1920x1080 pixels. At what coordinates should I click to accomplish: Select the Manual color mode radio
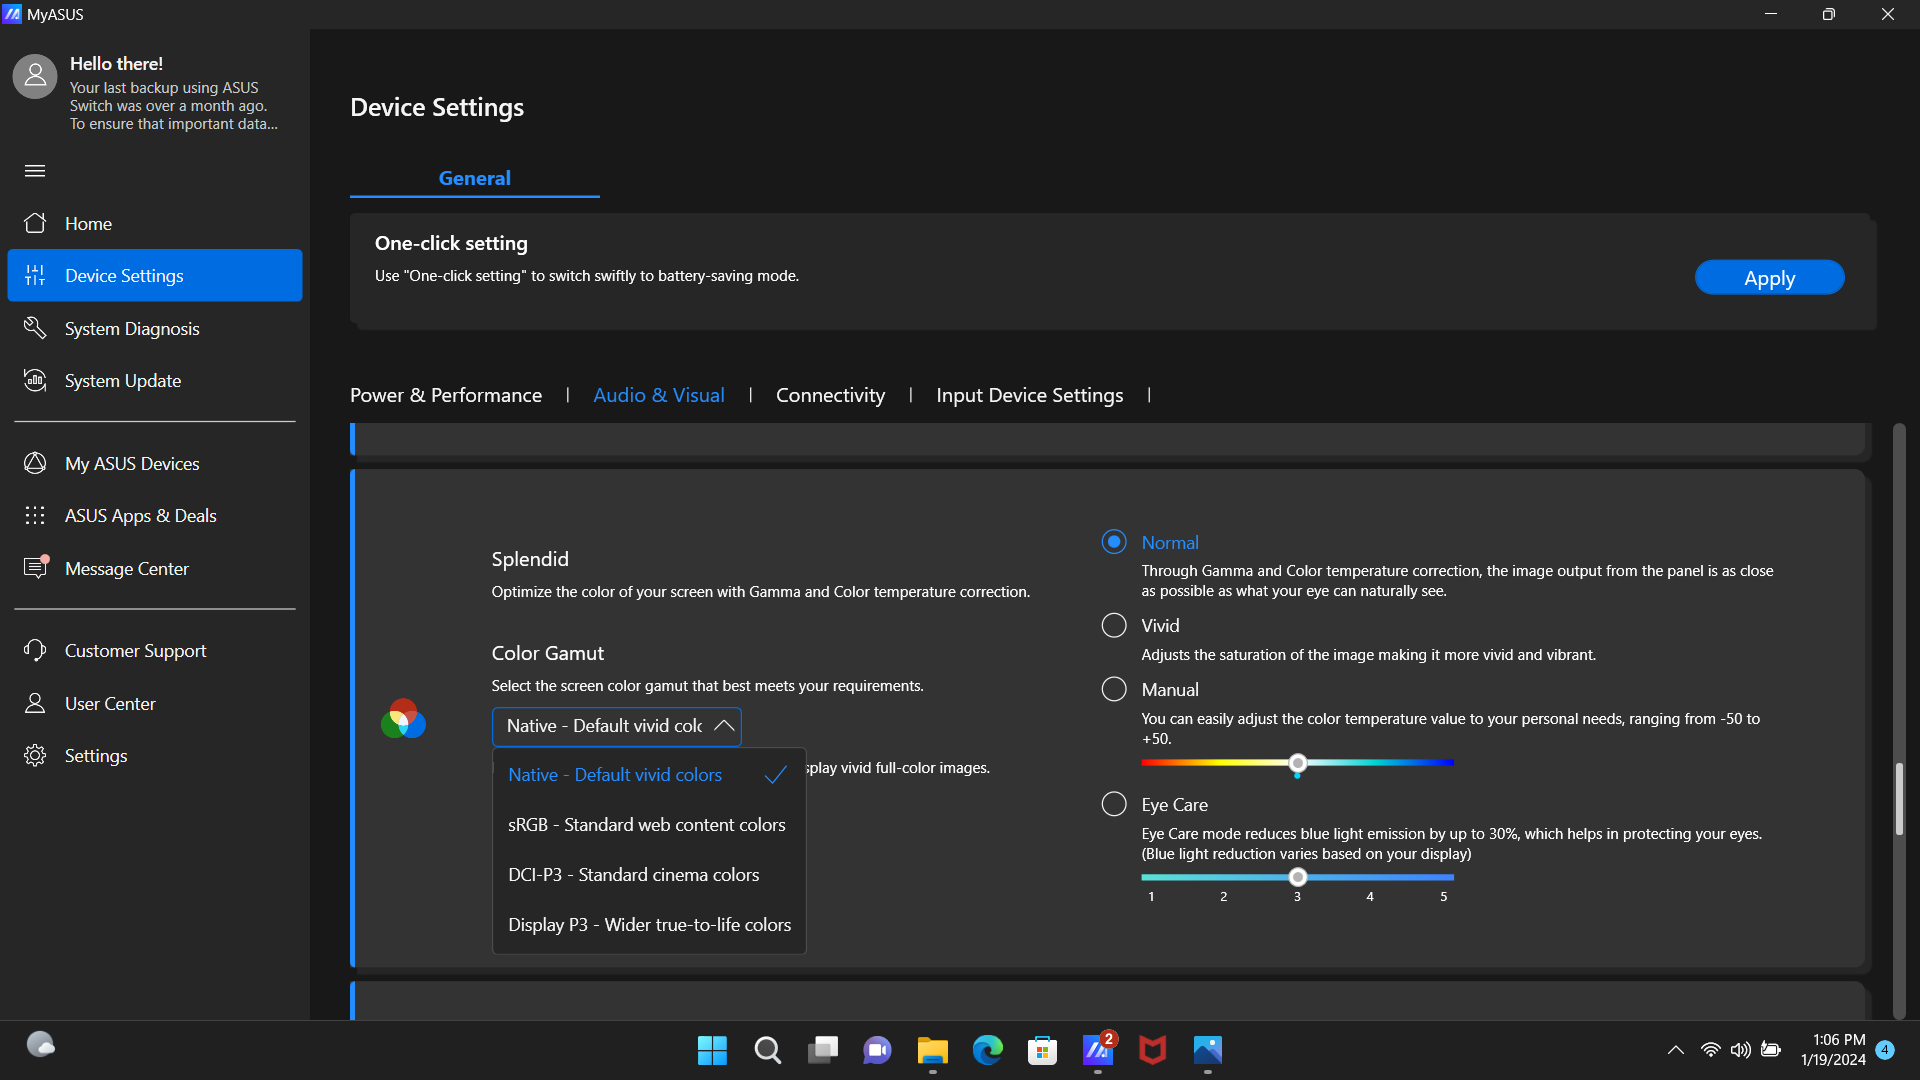pyautogui.click(x=1113, y=689)
